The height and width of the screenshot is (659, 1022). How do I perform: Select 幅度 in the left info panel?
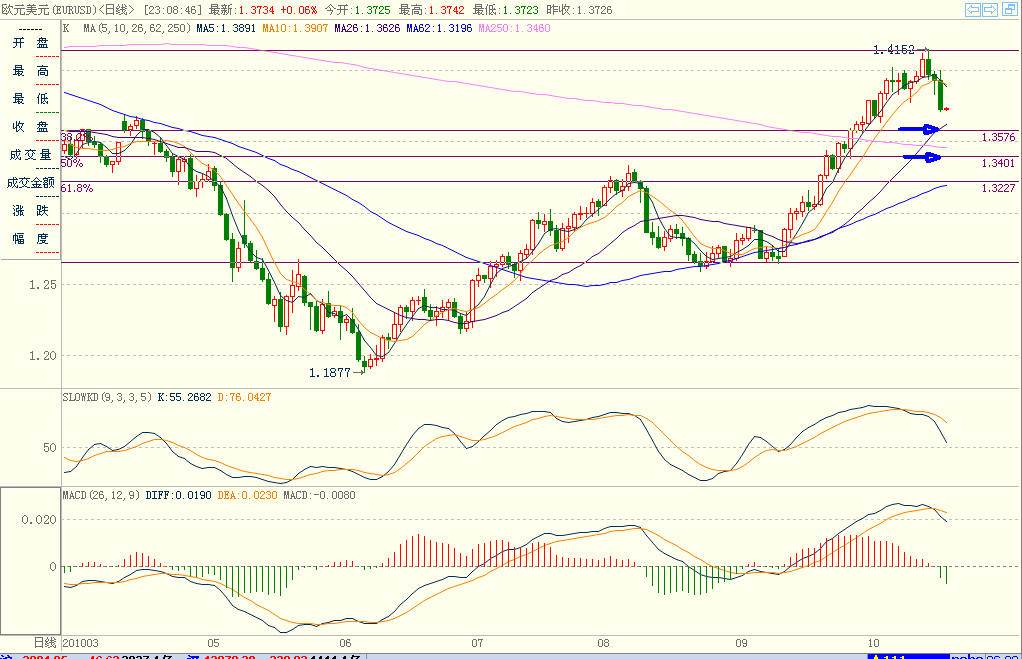[31, 239]
